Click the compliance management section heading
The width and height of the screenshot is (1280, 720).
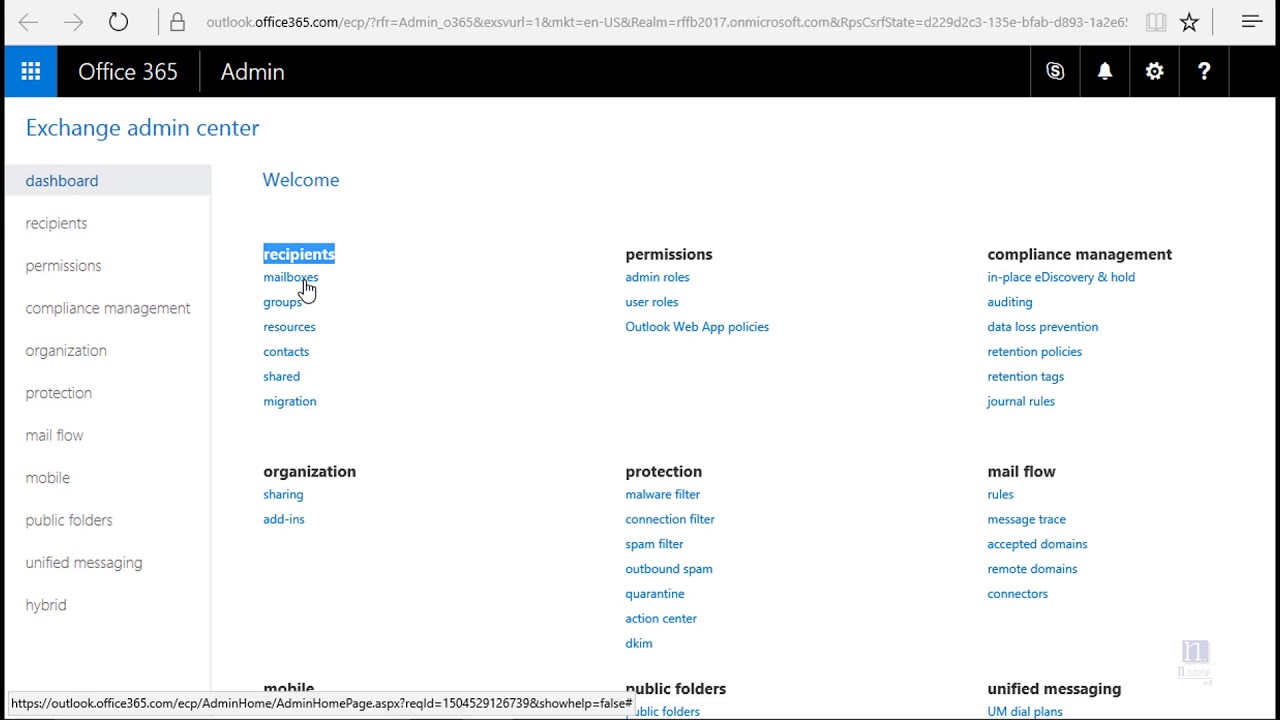coord(1079,254)
